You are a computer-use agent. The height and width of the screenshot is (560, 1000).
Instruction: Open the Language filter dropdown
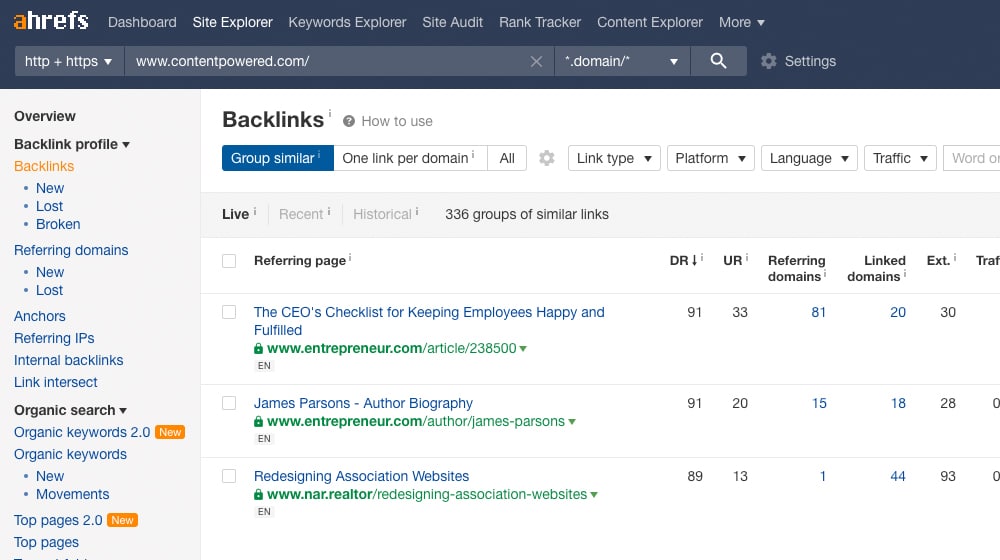(x=809, y=158)
